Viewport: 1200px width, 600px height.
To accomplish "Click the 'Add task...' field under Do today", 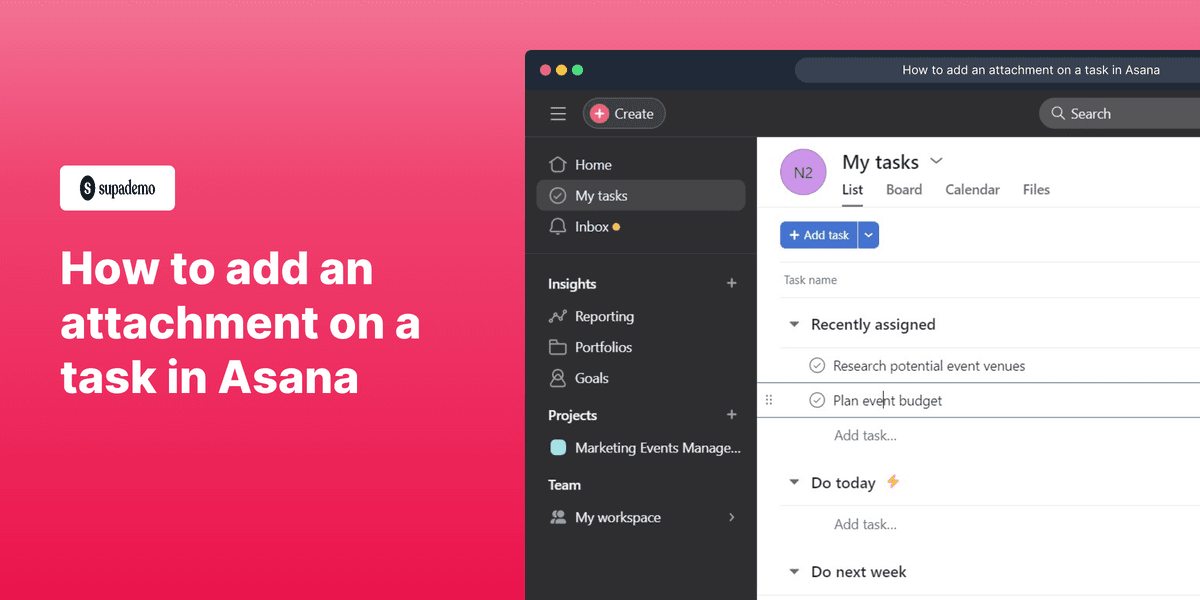I will 866,523.
